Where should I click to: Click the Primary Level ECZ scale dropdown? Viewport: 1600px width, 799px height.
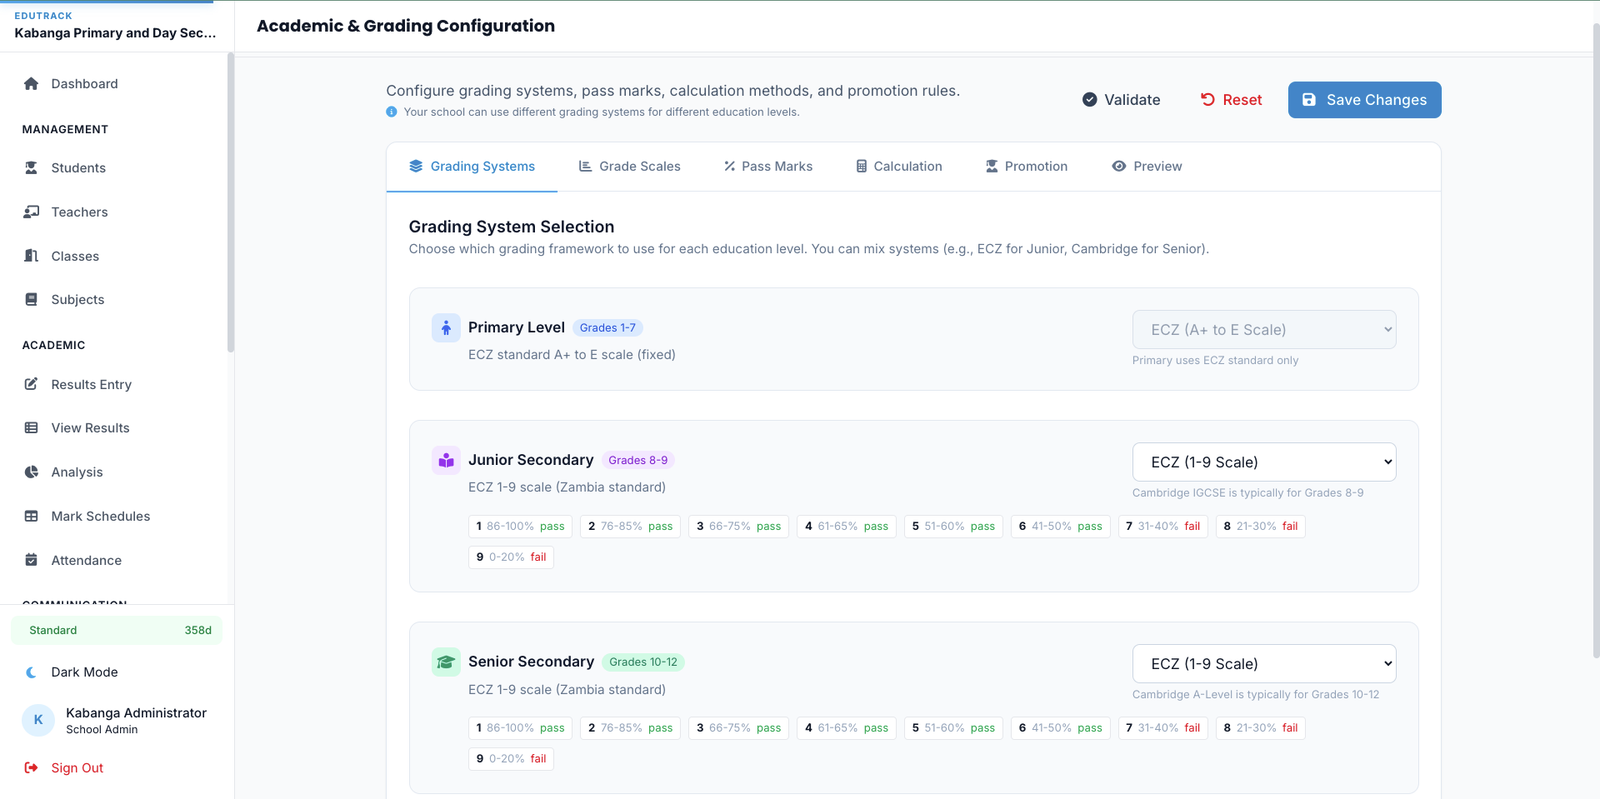[x=1263, y=330]
